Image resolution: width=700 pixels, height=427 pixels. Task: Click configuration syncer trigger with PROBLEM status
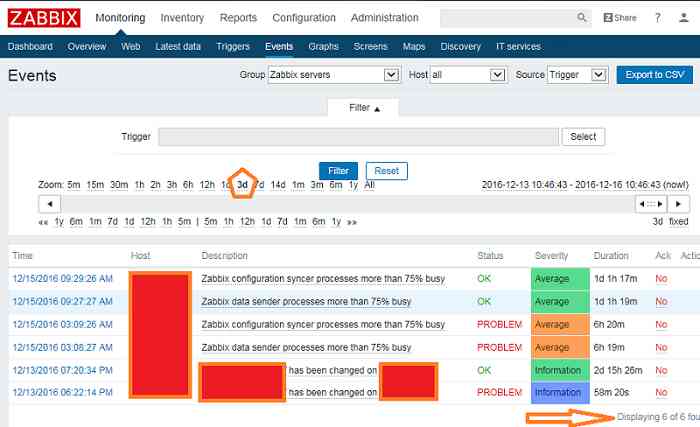pyautogui.click(x=323, y=324)
